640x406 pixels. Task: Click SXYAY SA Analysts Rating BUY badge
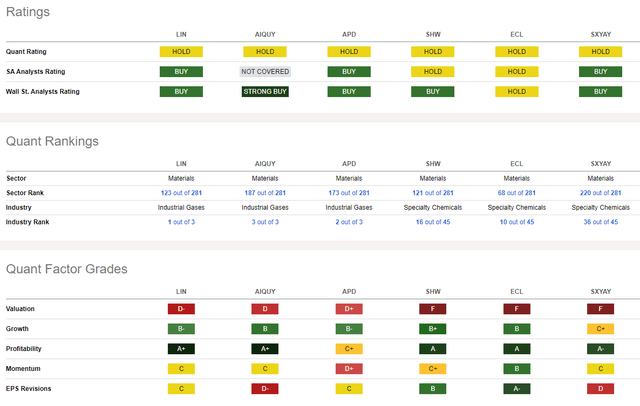[x=600, y=72]
